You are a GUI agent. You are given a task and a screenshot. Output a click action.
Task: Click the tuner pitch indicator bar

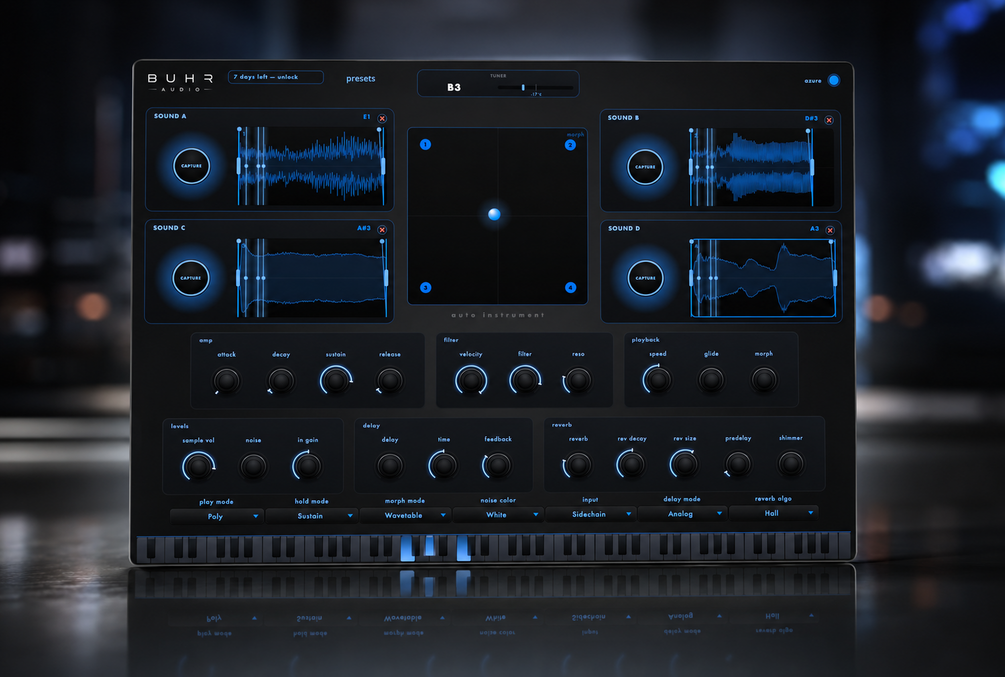click(x=535, y=87)
